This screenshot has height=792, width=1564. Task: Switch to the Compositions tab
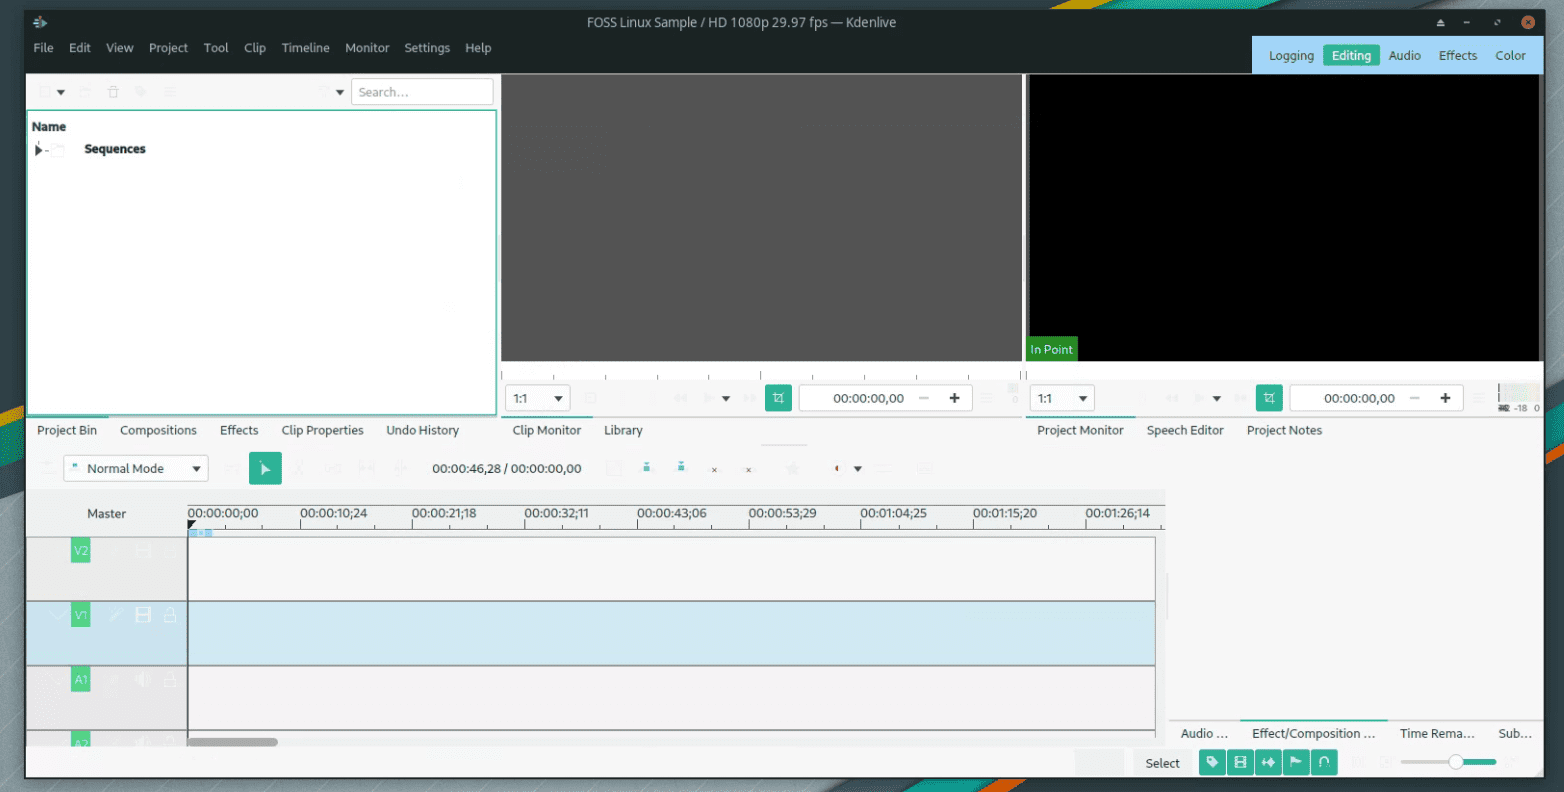click(x=158, y=430)
